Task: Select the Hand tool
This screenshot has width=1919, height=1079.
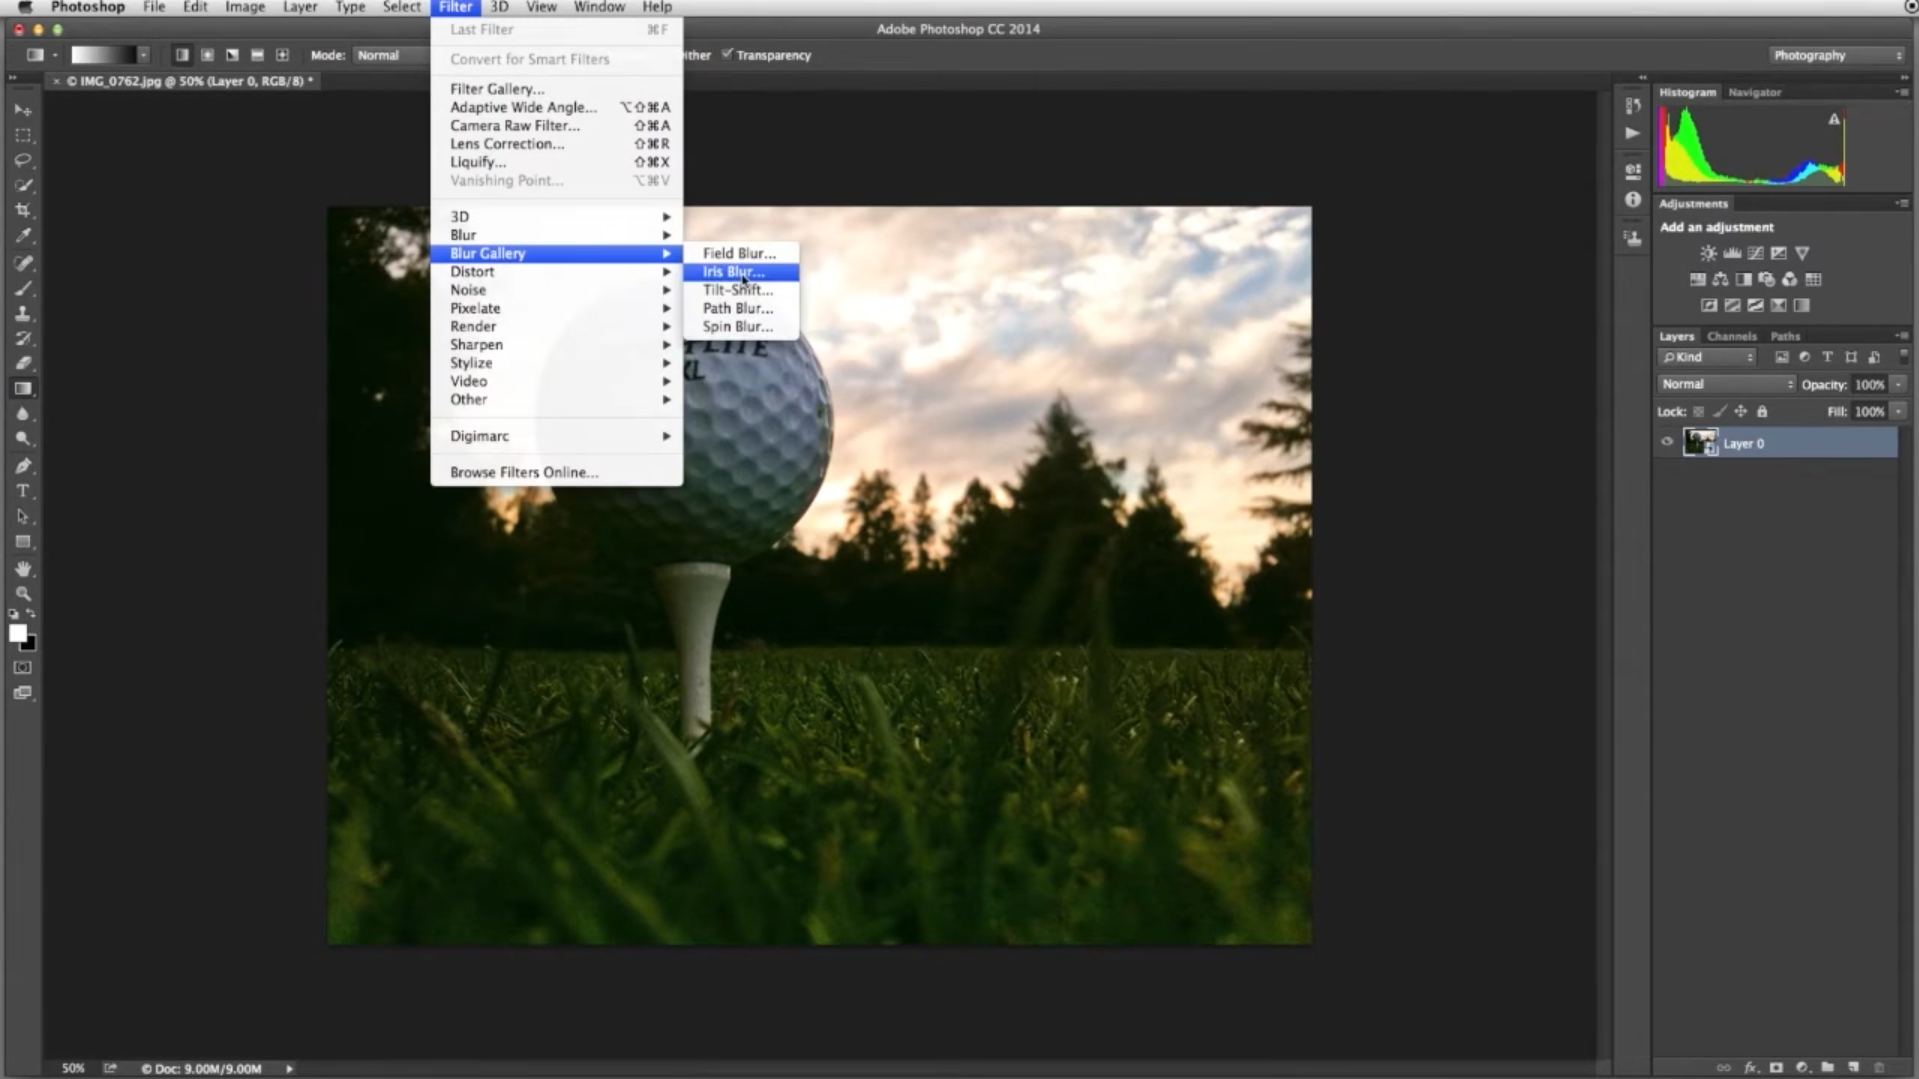Action: pos(23,568)
